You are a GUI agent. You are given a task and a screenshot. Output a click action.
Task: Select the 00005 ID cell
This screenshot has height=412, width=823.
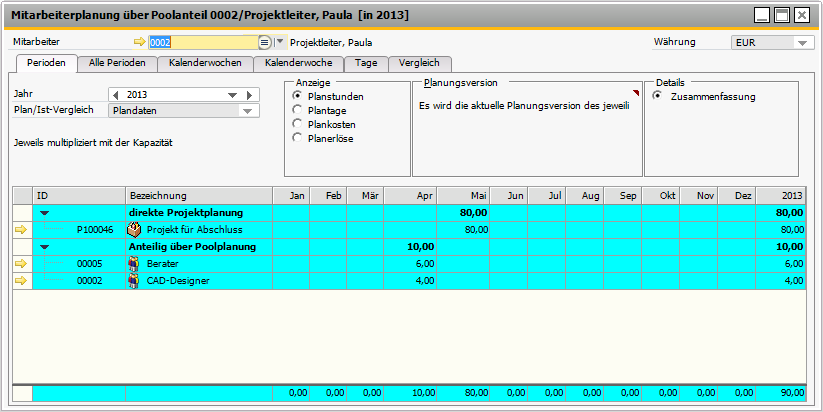[x=79, y=263]
